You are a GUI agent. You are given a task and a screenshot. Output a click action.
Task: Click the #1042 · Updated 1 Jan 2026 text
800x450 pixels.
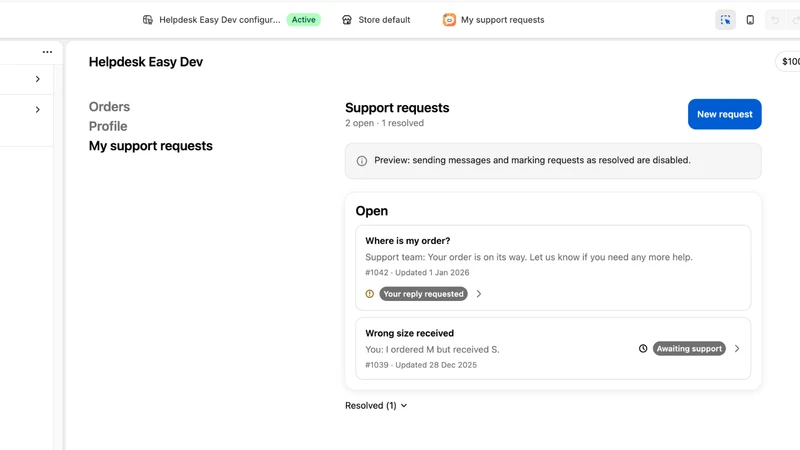click(x=417, y=272)
